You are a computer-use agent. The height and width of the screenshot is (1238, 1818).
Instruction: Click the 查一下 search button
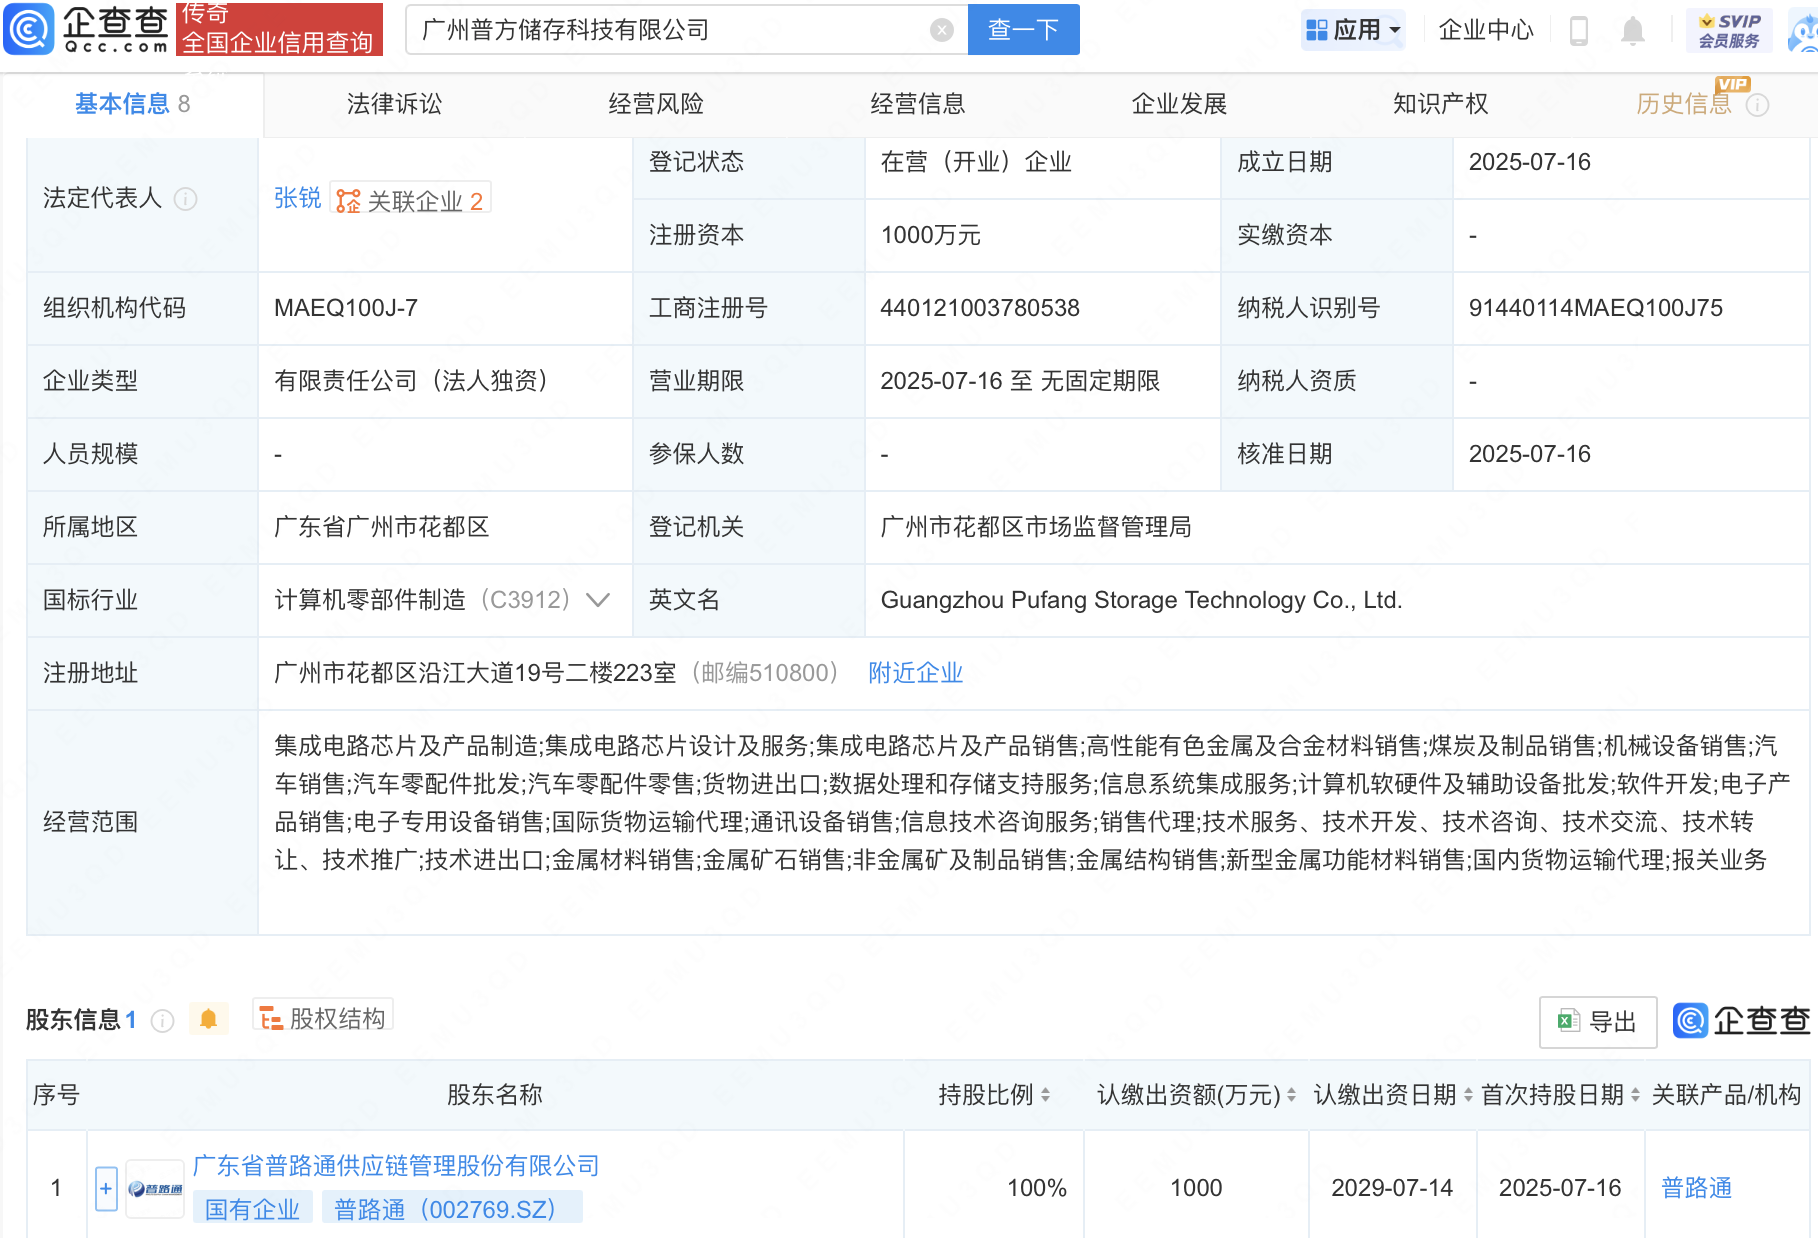click(1024, 30)
